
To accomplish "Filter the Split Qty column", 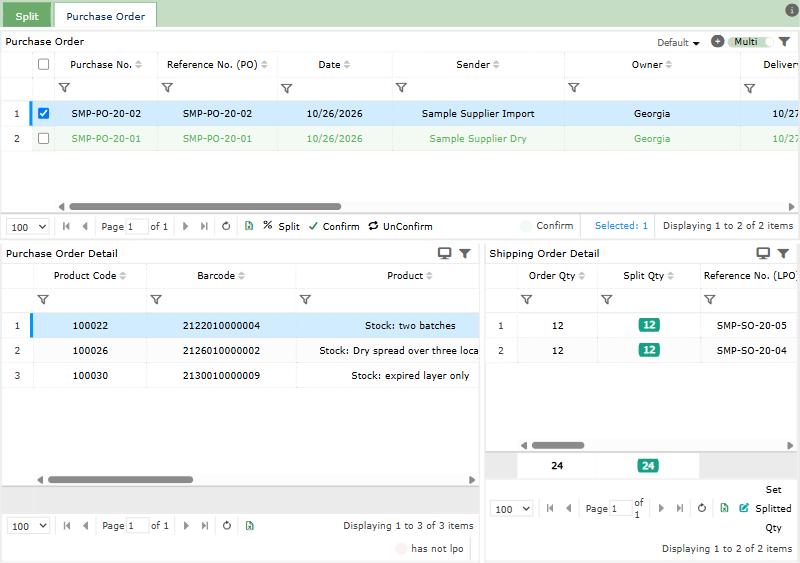I will (x=607, y=300).
